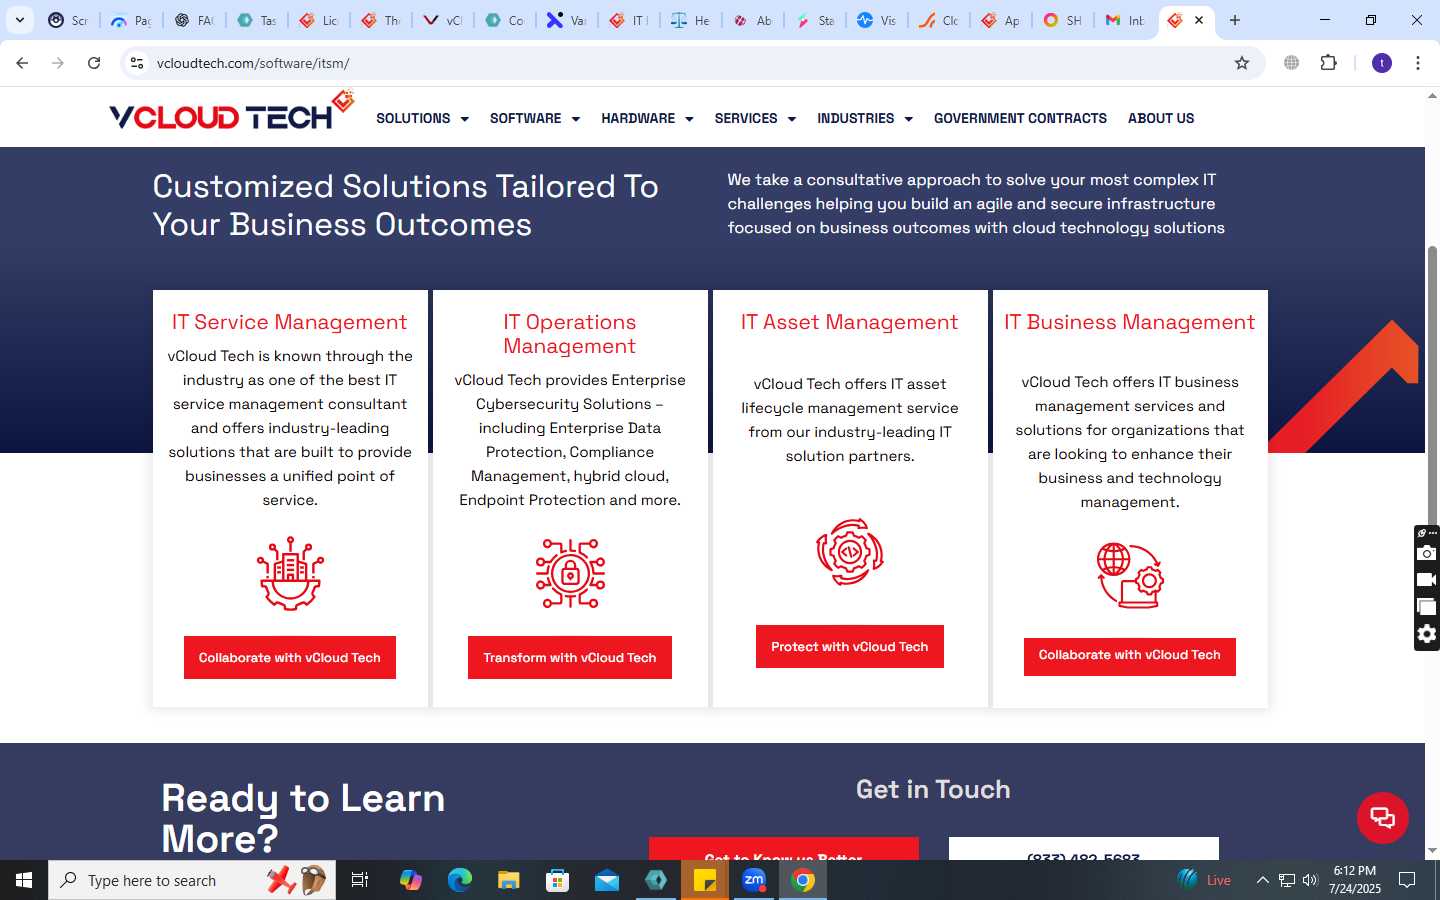Open the Chrome profile avatar
1440x900 pixels.
click(x=1382, y=63)
